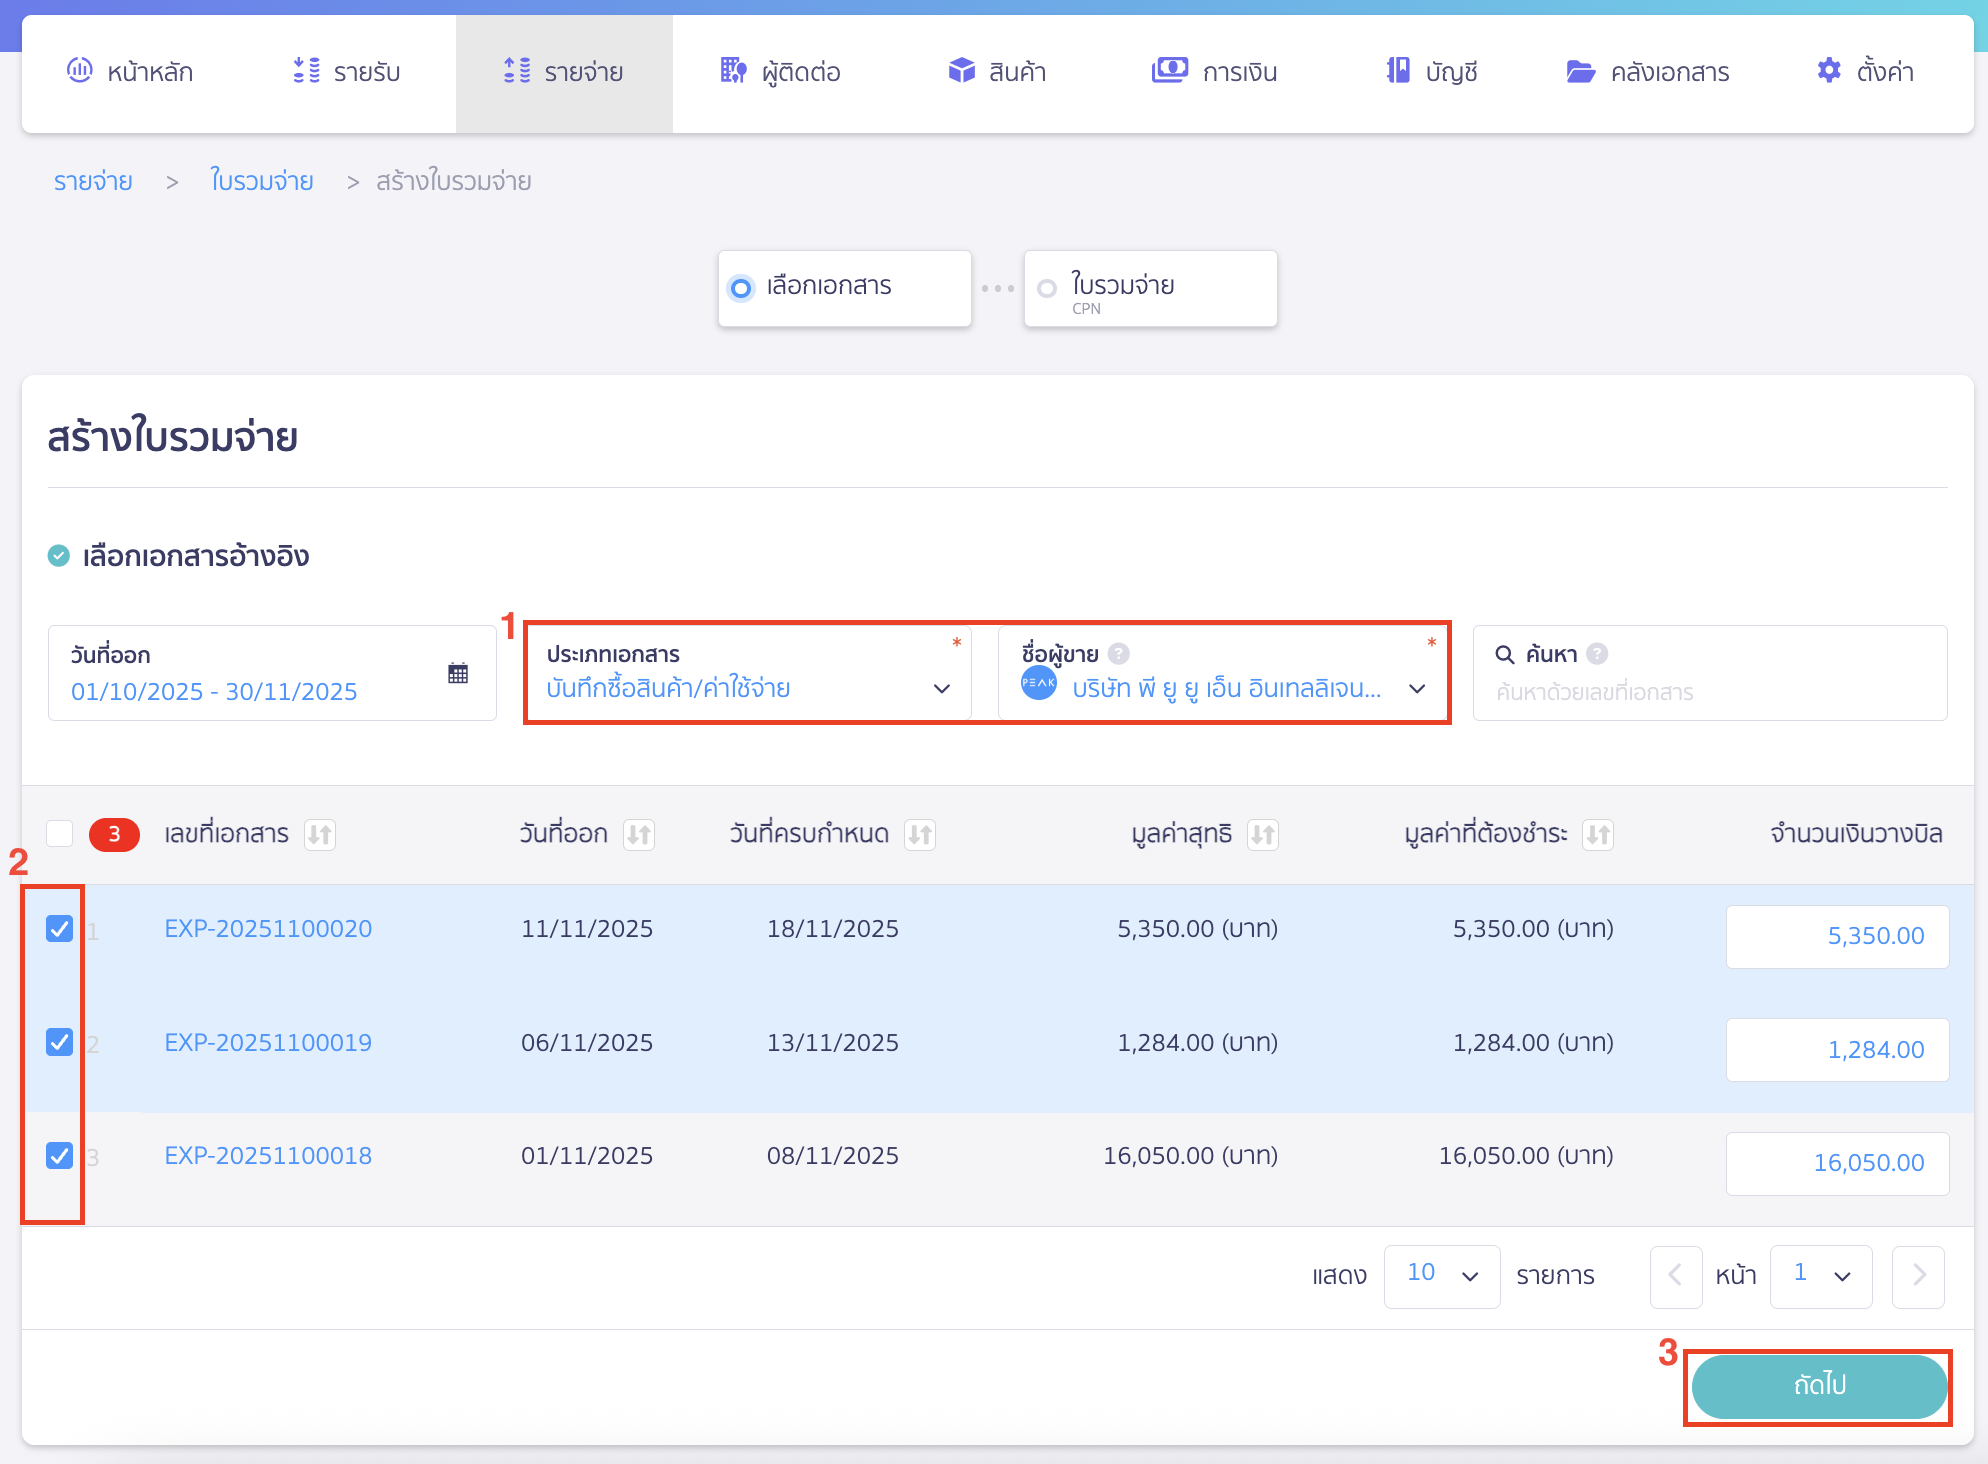Open the calendar icon in วันที่ออก field

pyautogui.click(x=459, y=673)
